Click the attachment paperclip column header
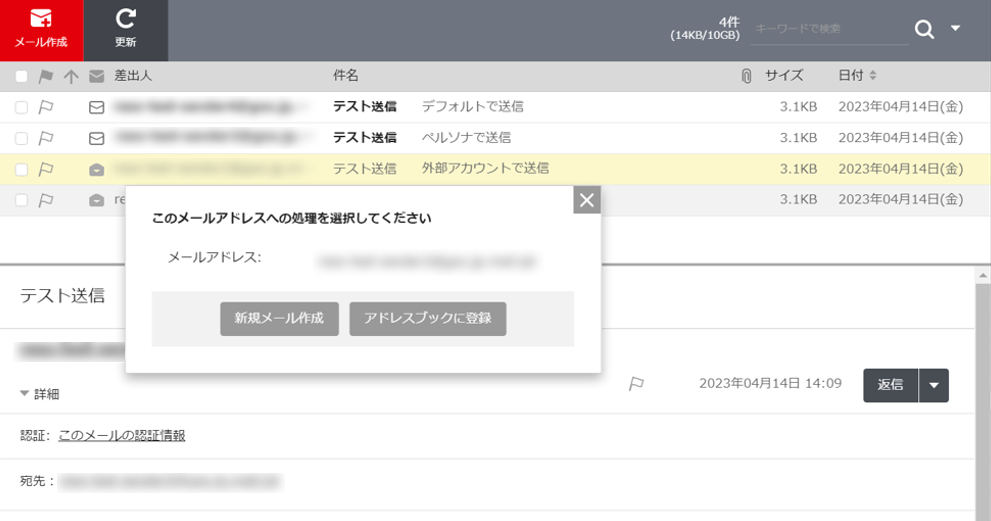This screenshot has height=521, width=991. coord(746,76)
